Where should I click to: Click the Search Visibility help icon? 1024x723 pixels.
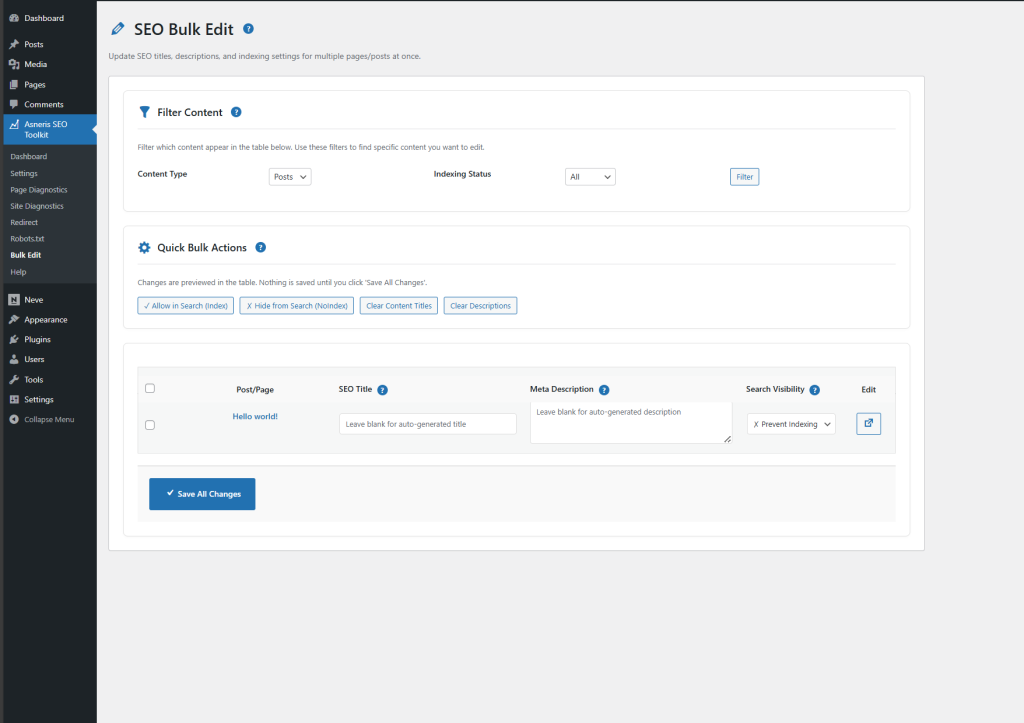coord(815,389)
